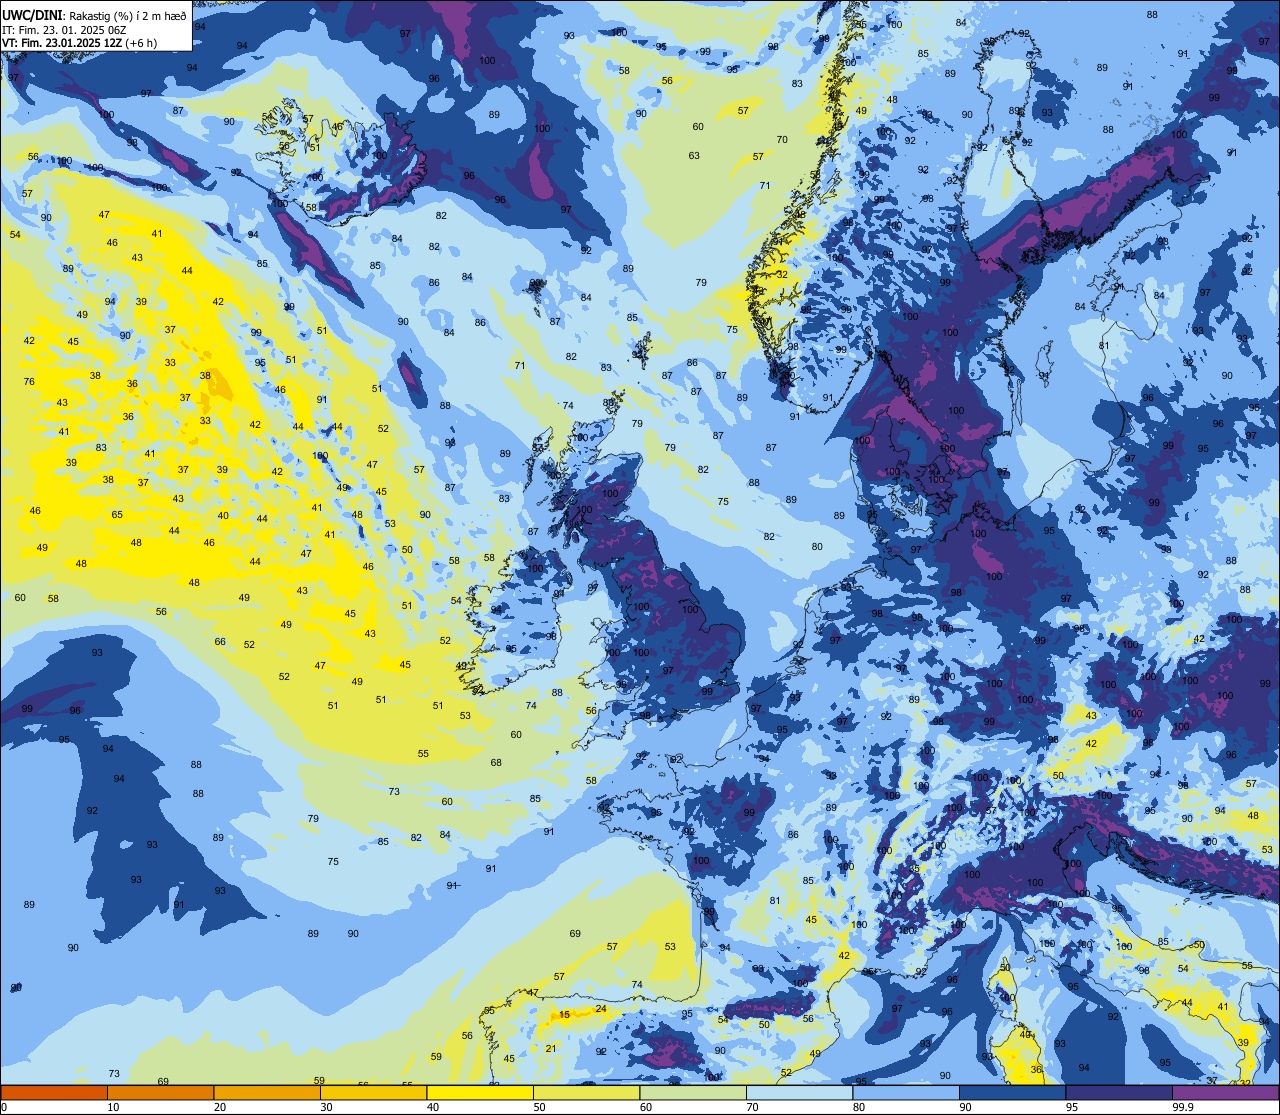This screenshot has height=1115, width=1280.
Task: Click the humidity value '63' in Norwegian Sea
Action: 694,155
